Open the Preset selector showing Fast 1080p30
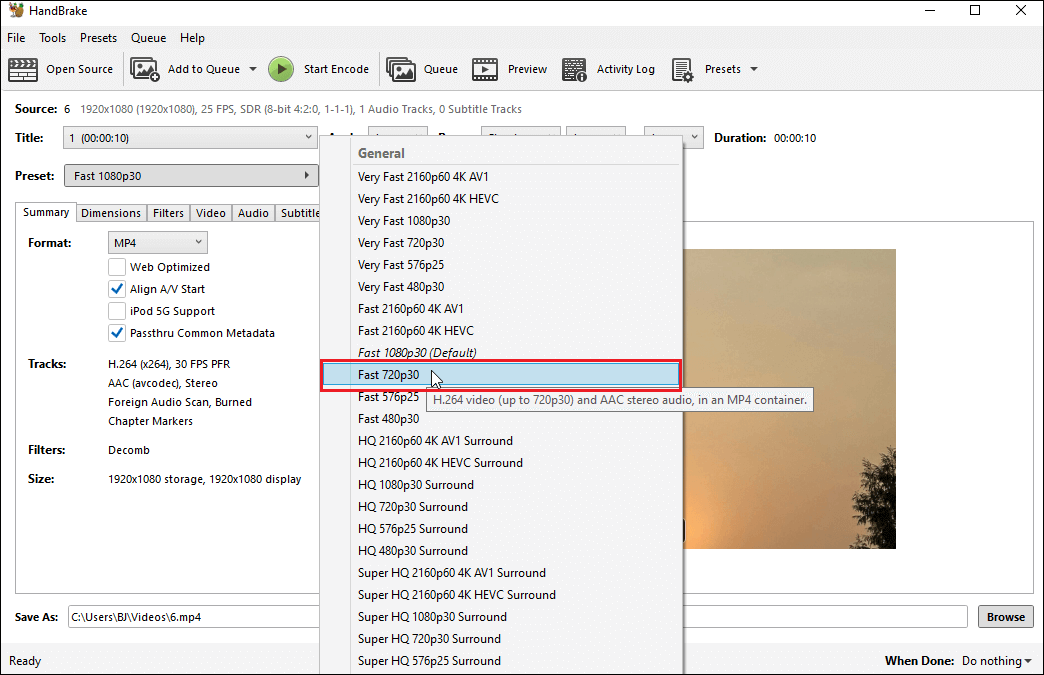Viewport: 1044px width, 675px height. (191, 176)
